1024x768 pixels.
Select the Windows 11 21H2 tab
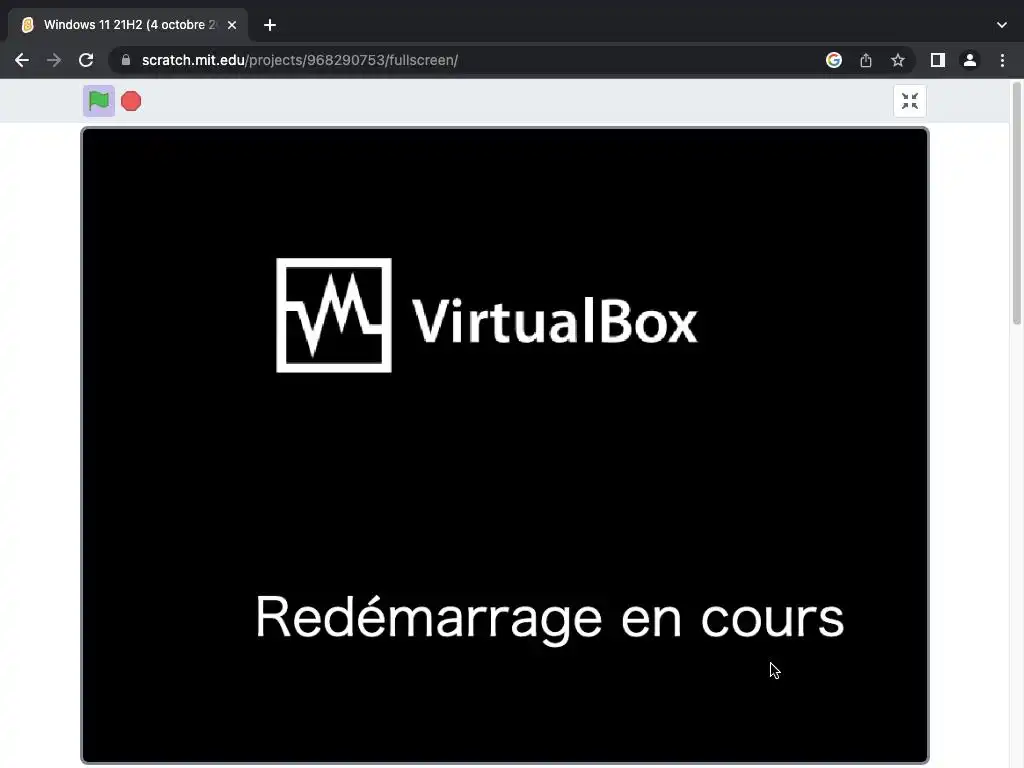tap(128, 25)
